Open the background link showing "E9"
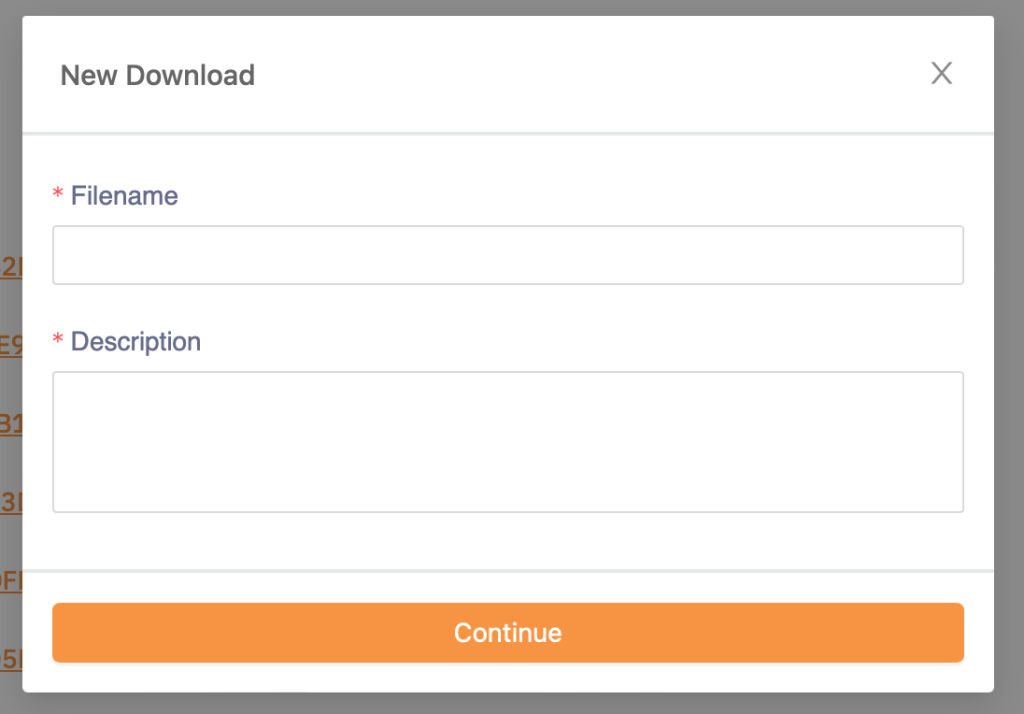 (10, 346)
